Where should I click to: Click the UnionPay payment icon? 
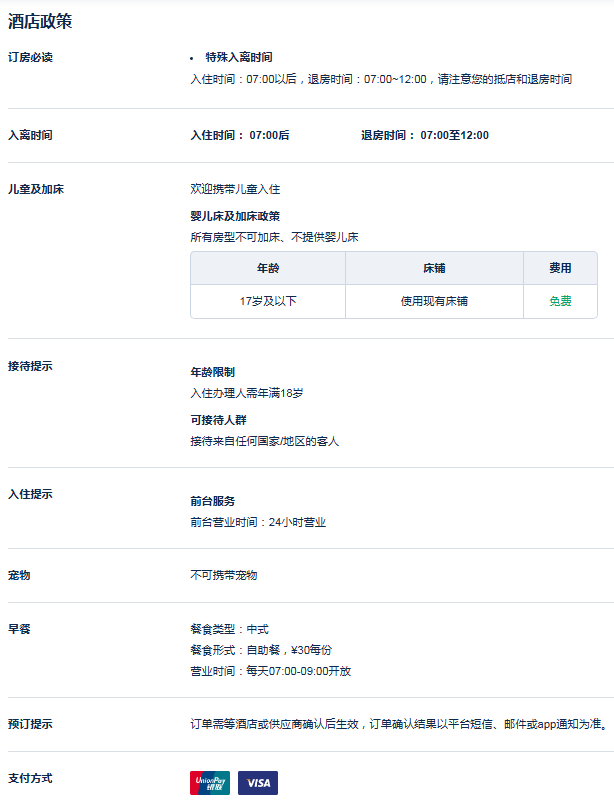[210, 782]
